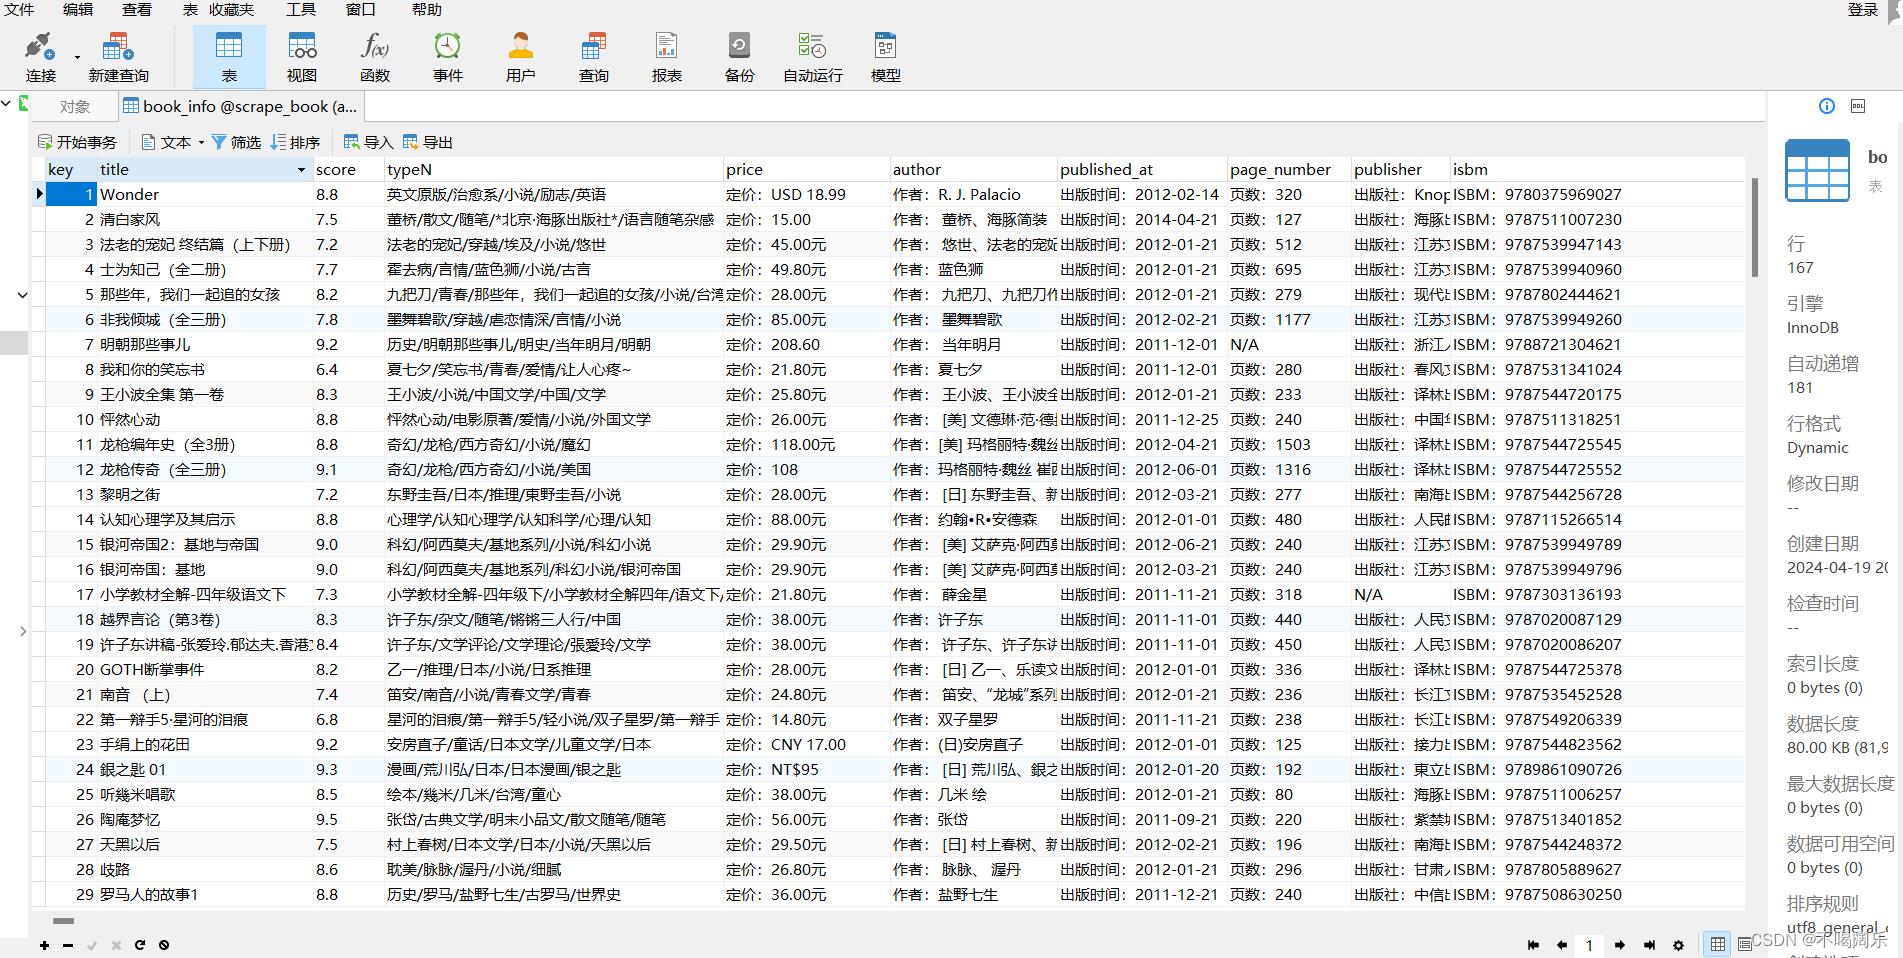Screen dimensions: 1903x958
Task: Click the 文本 text button
Action: click(166, 142)
